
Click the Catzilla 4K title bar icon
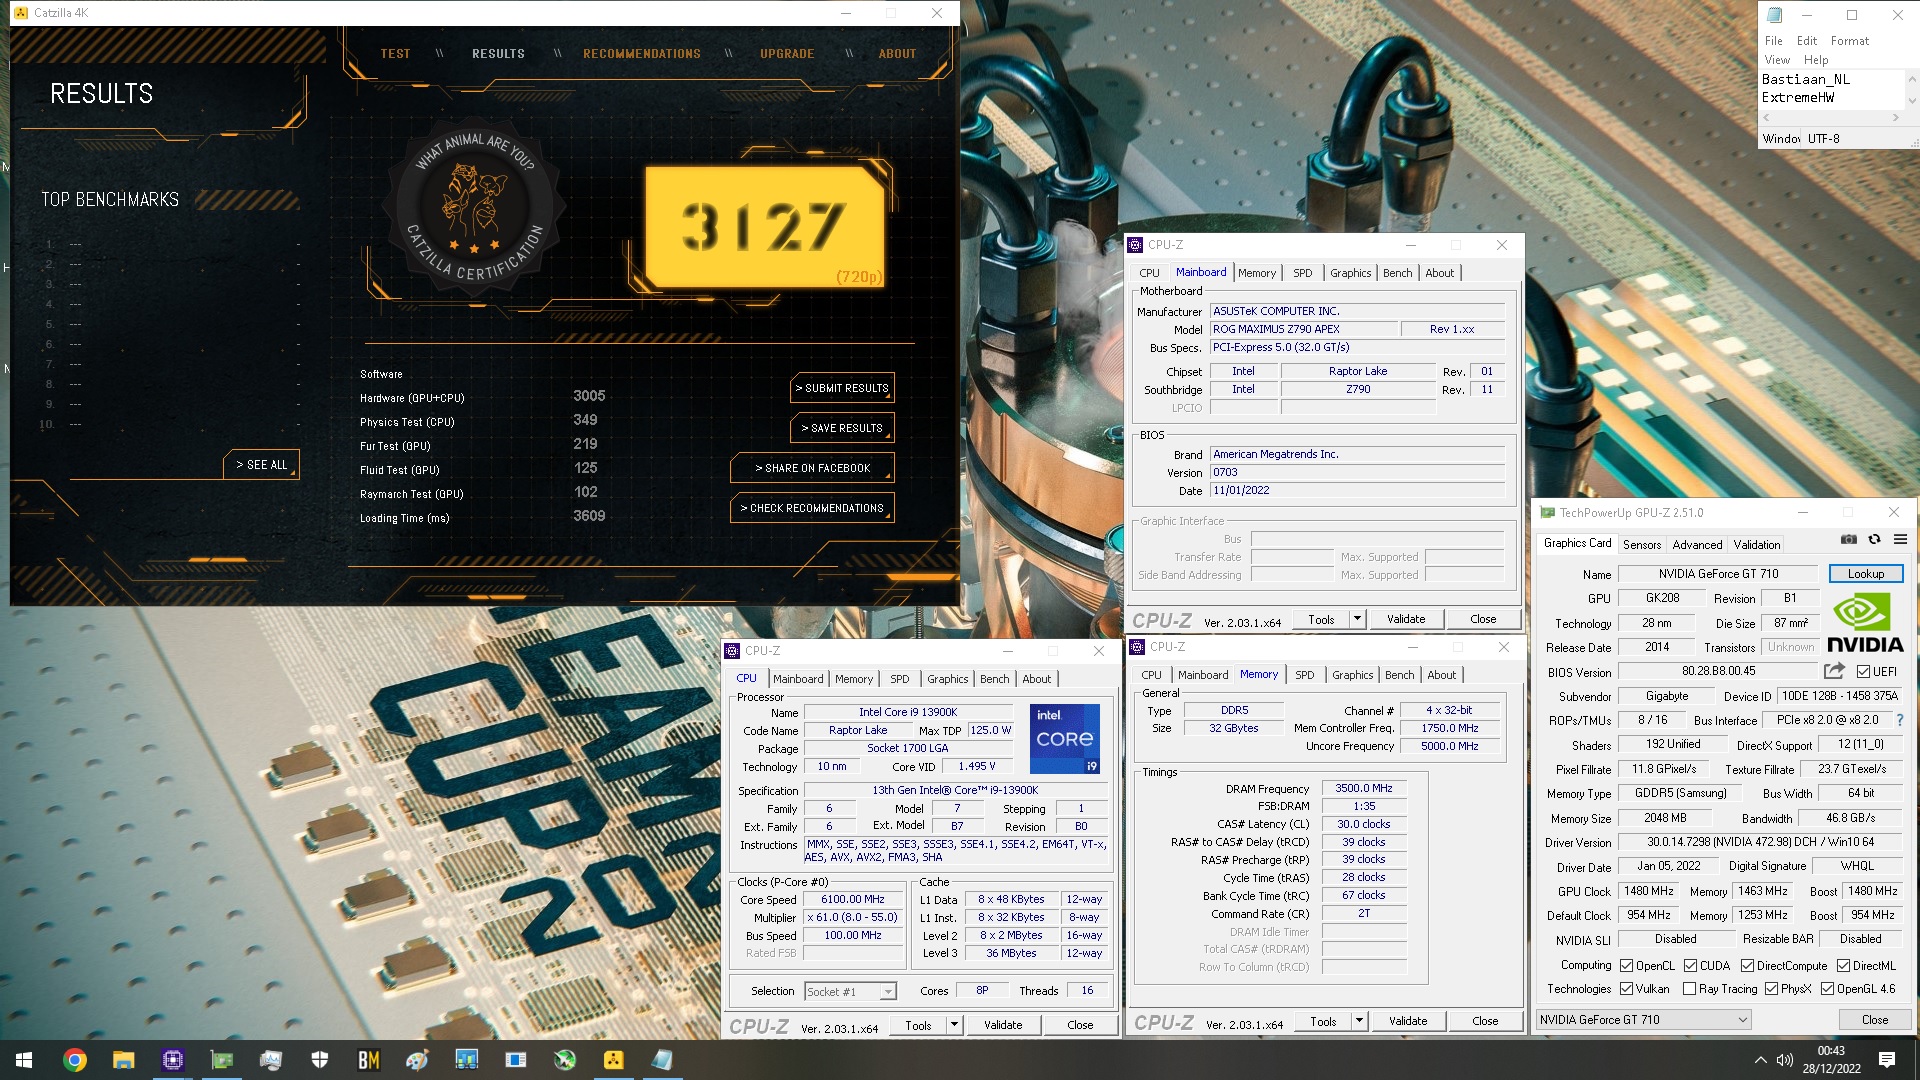pyautogui.click(x=21, y=13)
